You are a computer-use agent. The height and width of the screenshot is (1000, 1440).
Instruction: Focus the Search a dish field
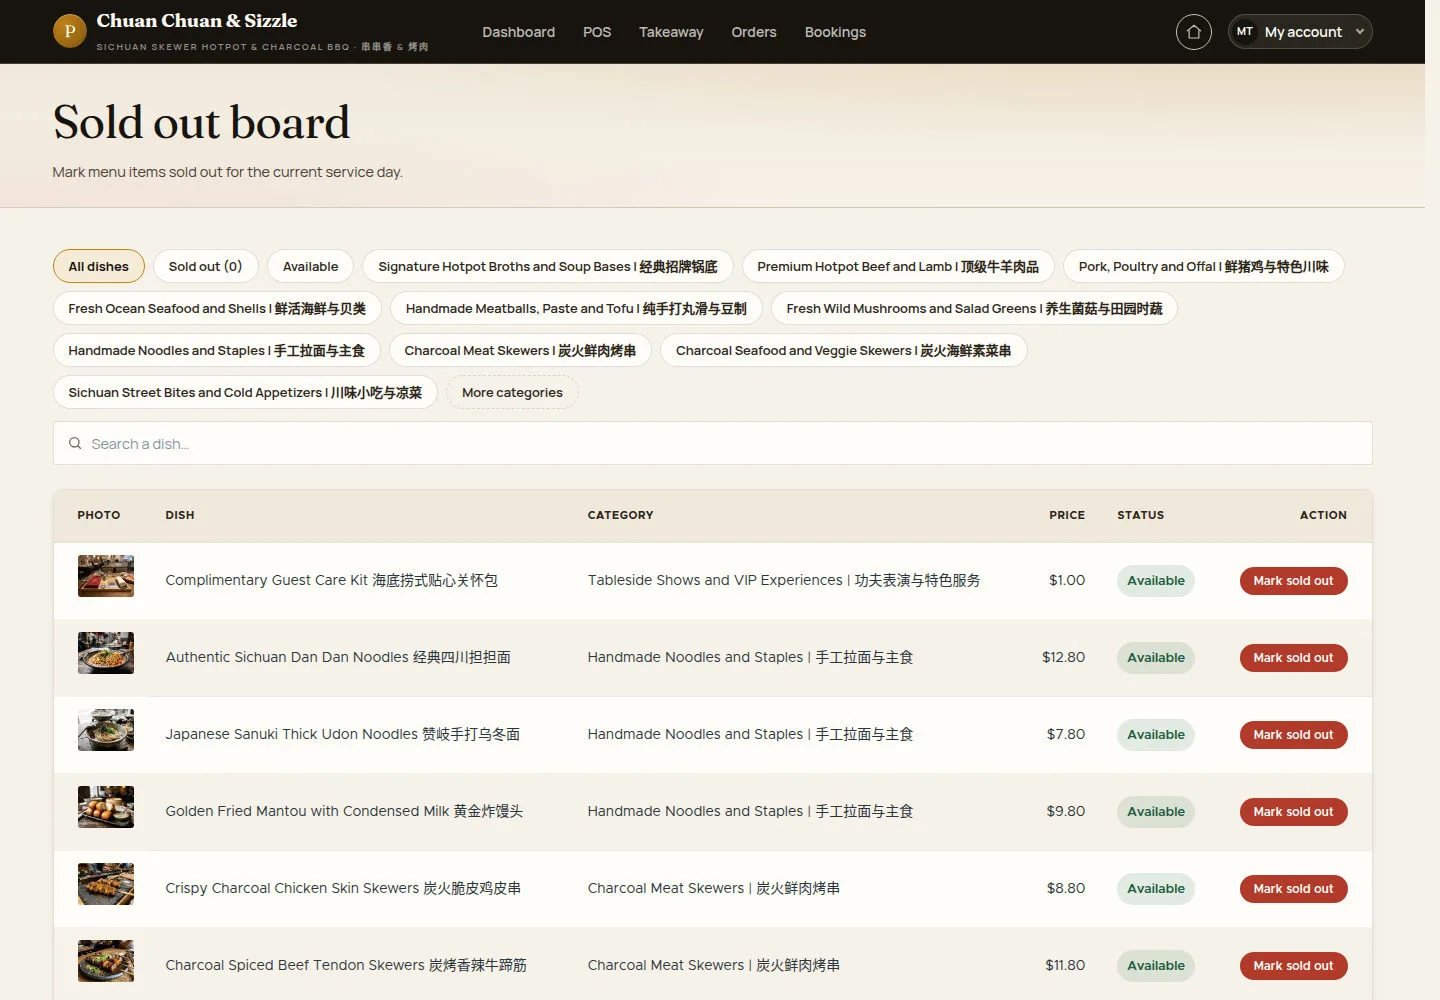click(x=712, y=443)
